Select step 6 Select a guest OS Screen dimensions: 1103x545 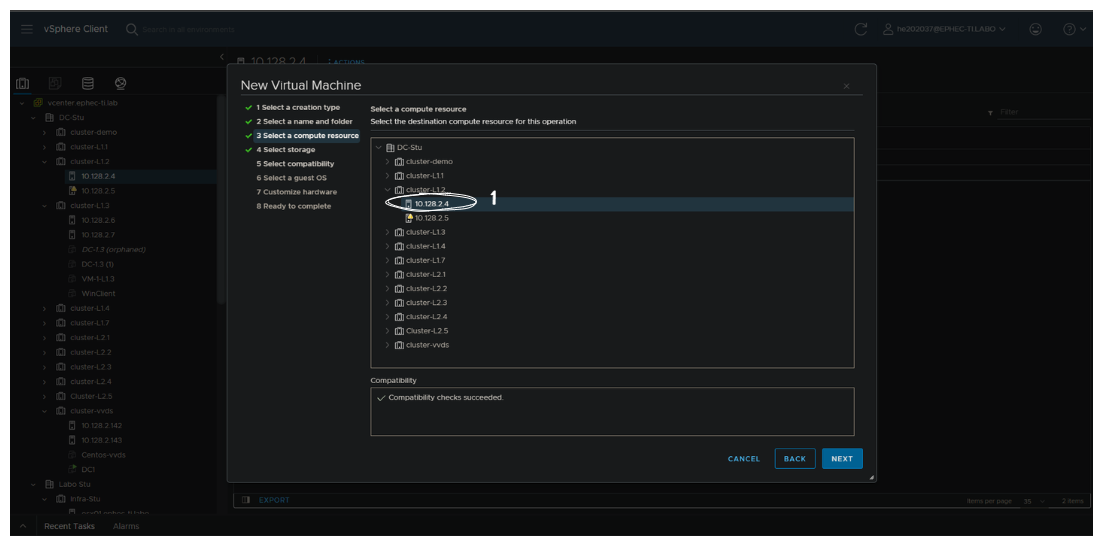[x=291, y=178]
